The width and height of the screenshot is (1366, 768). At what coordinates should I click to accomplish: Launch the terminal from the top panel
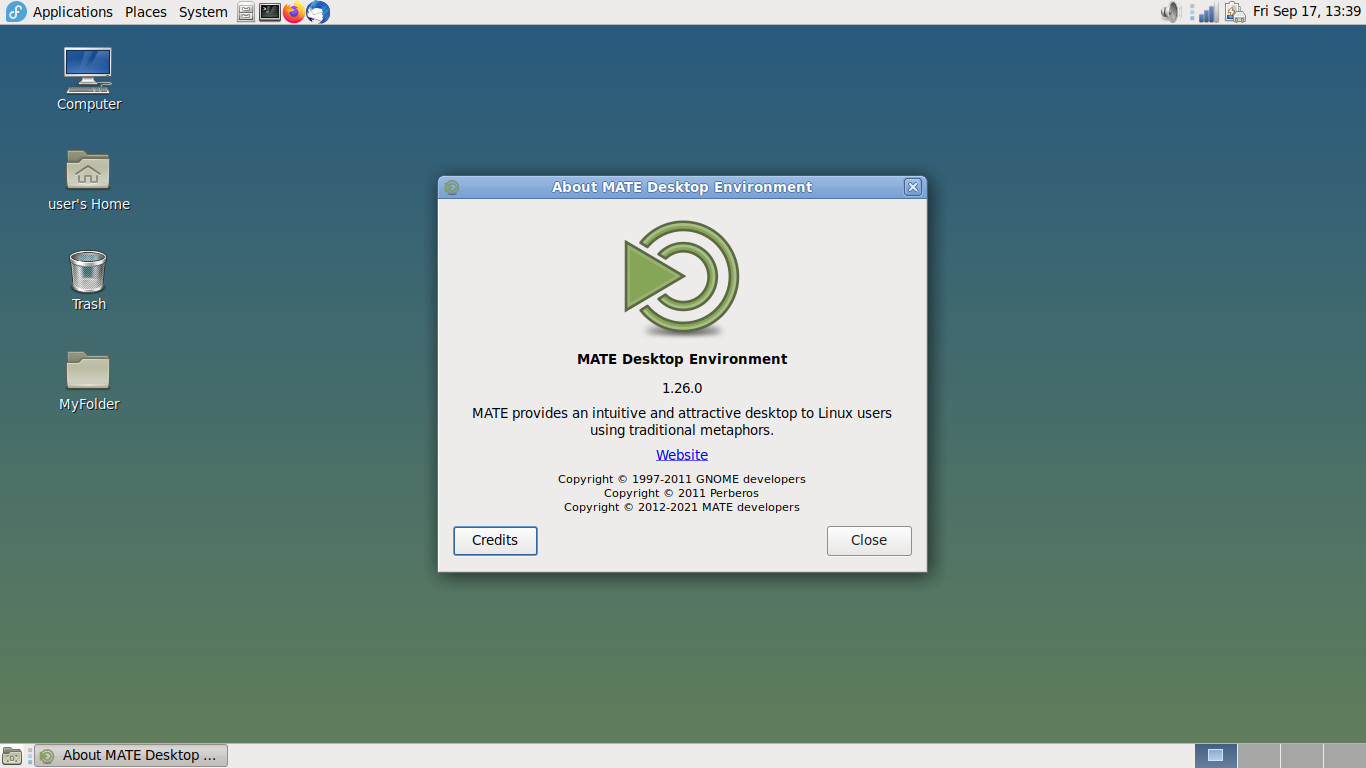click(270, 12)
